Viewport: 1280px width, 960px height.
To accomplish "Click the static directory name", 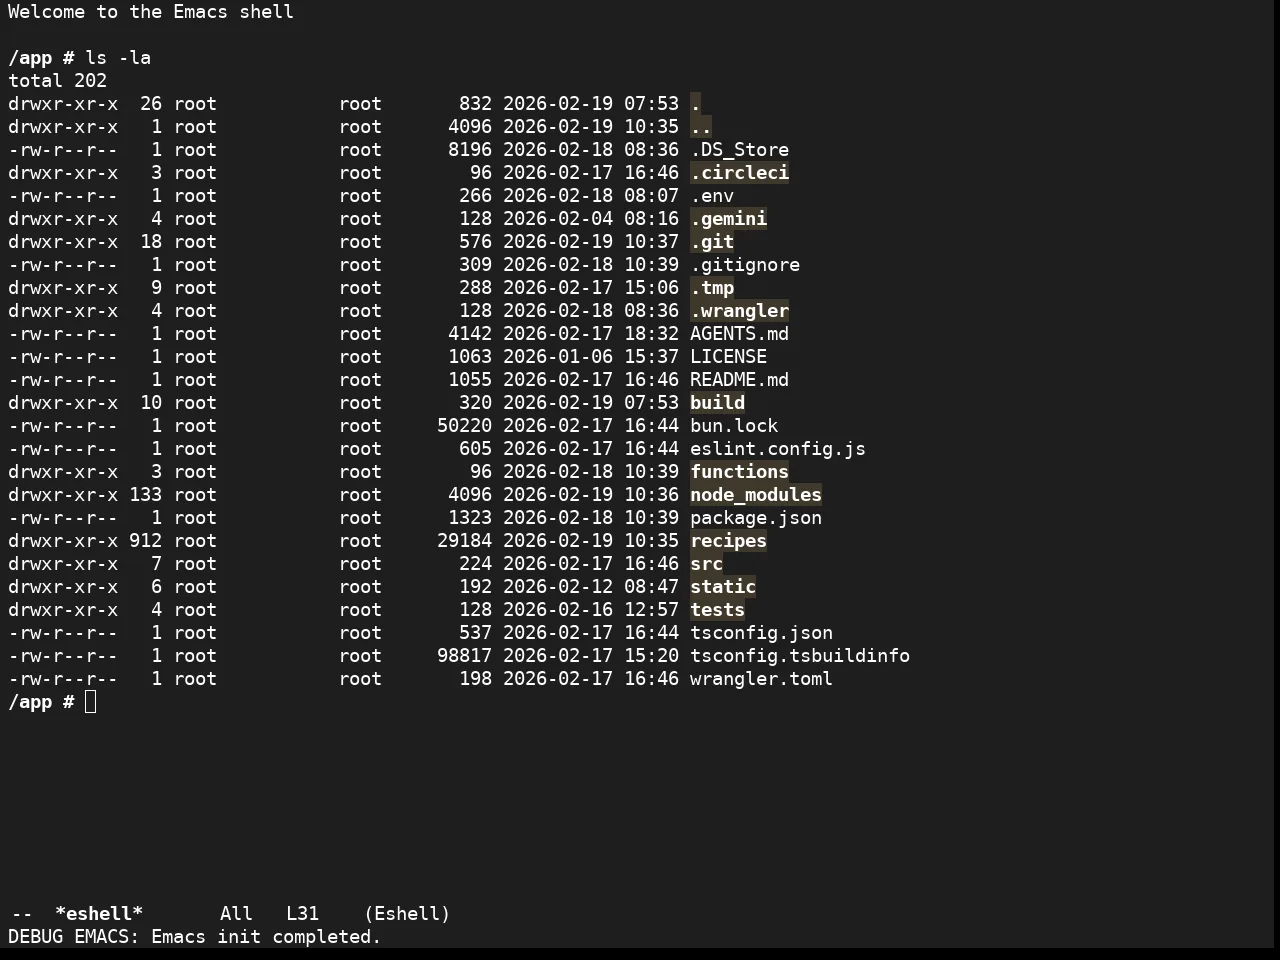I will tap(723, 587).
